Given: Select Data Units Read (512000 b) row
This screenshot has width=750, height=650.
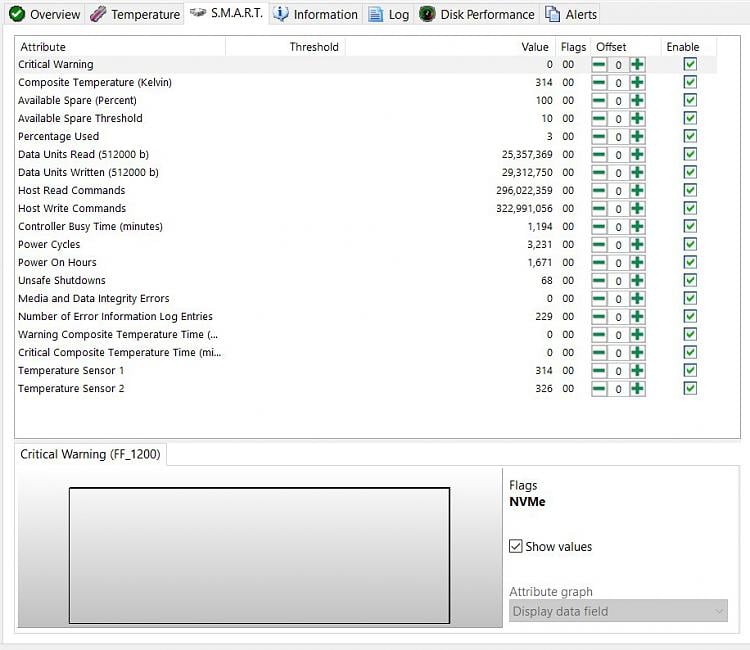Looking at the screenshot, I should (x=366, y=154).
